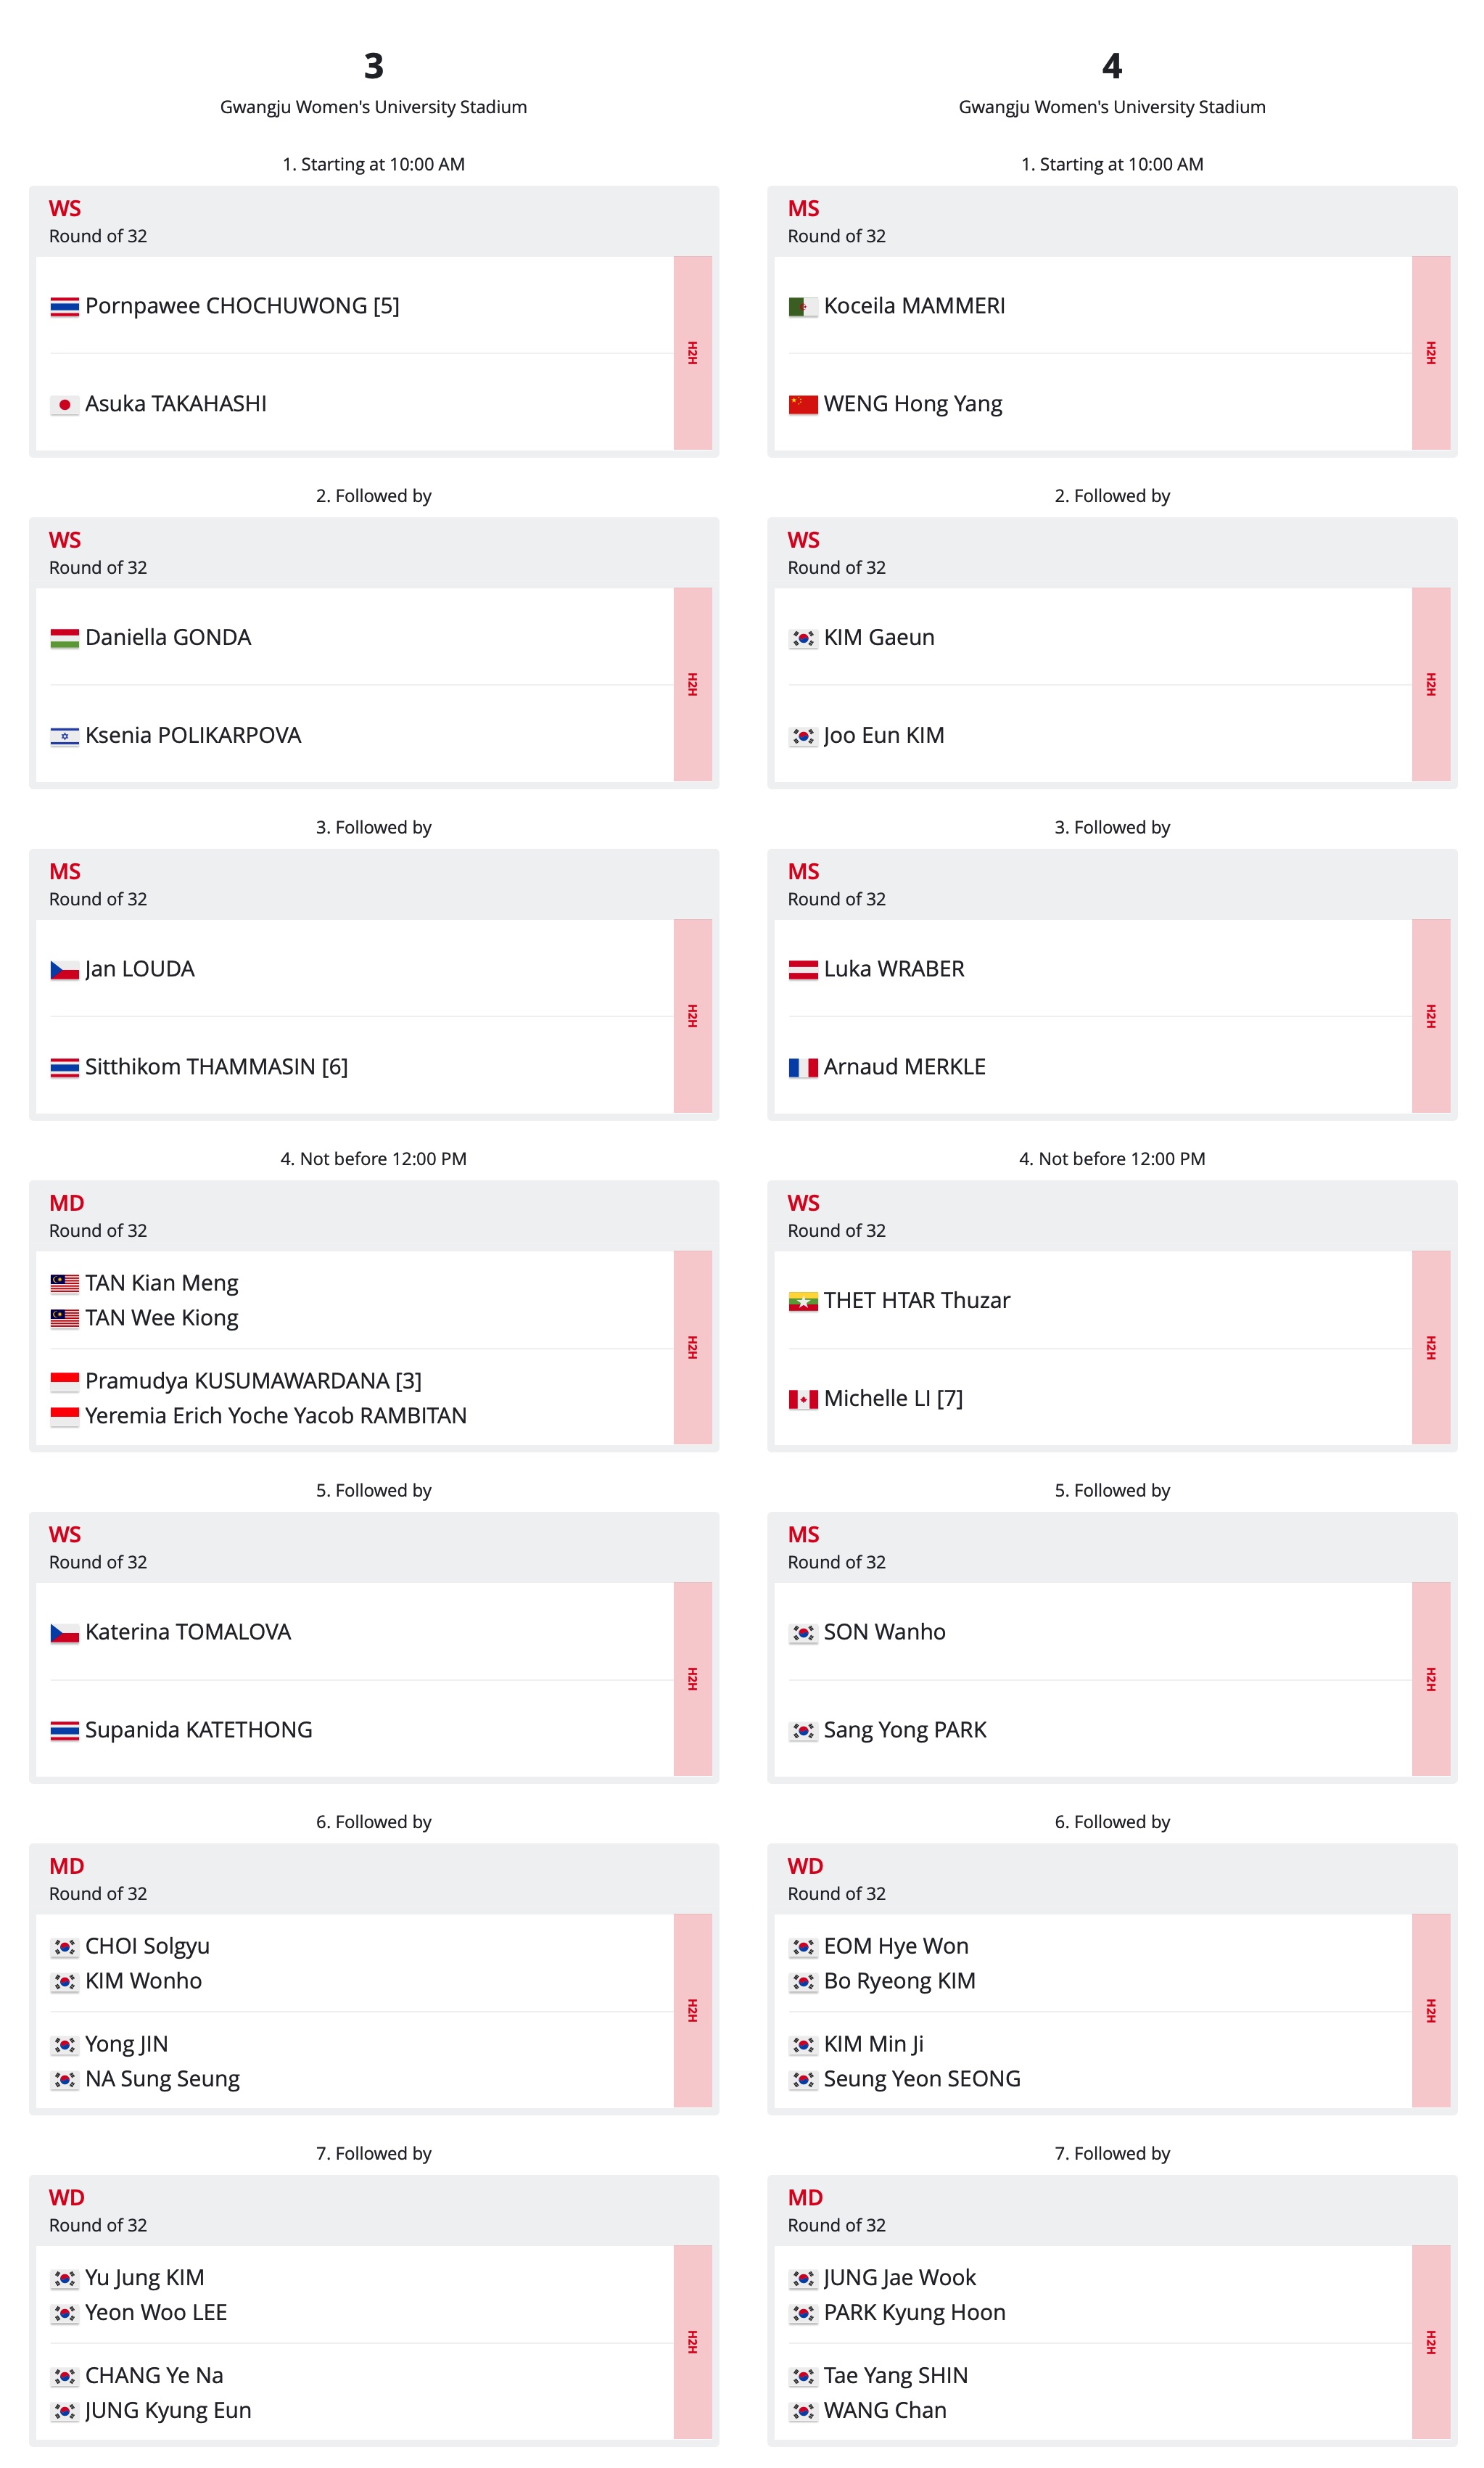Open Pramudya KUSUMAWARDANA [3] profile
Screen dimensions: 1484x2468
click(x=253, y=1381)
